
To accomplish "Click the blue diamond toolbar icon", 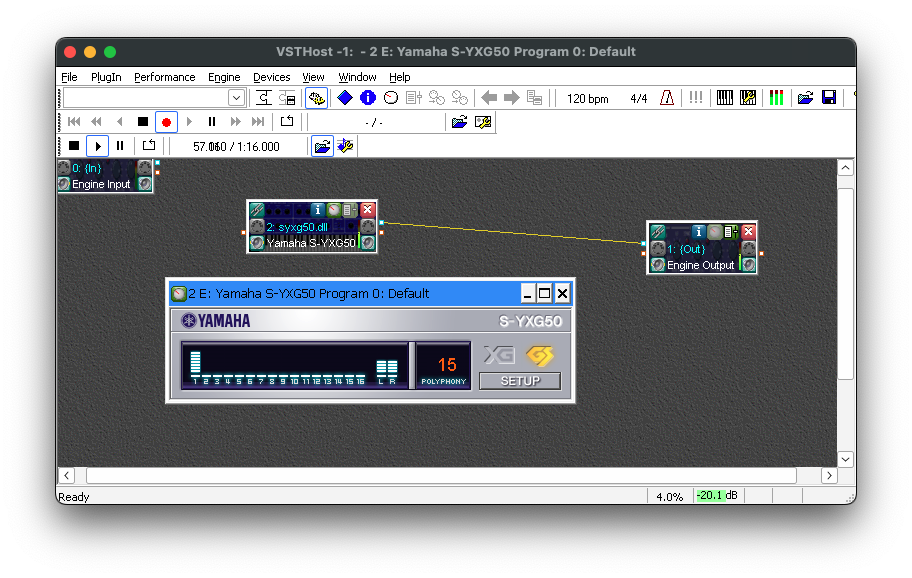I will coord(345,98).
